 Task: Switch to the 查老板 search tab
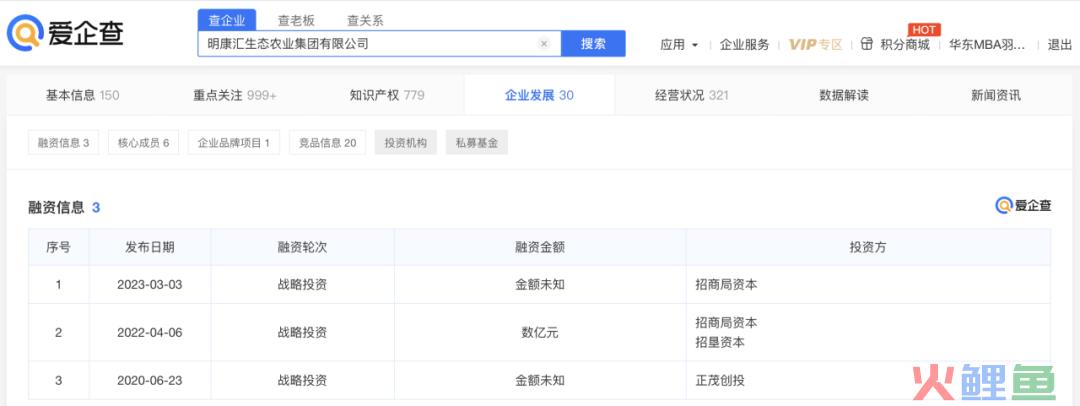(296, 21)
